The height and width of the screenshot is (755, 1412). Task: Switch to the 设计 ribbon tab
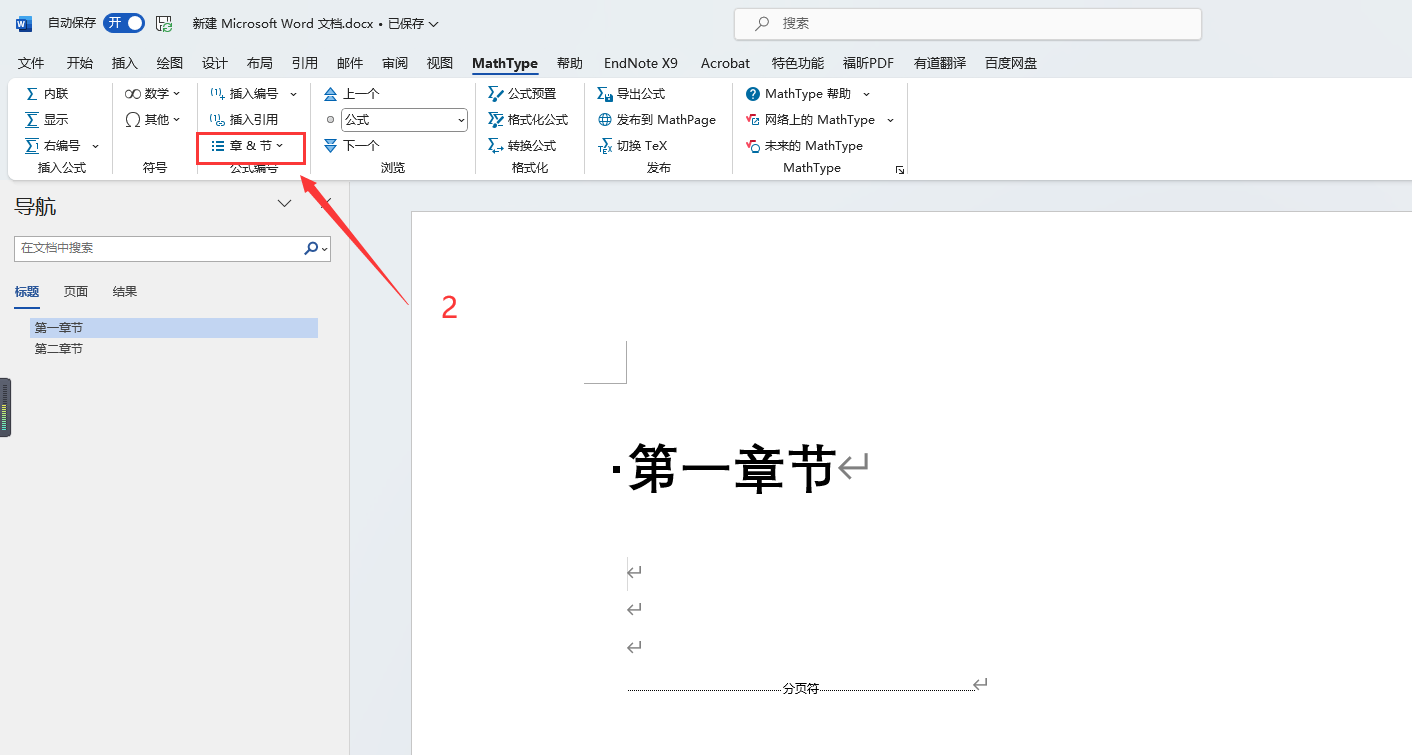215,63
